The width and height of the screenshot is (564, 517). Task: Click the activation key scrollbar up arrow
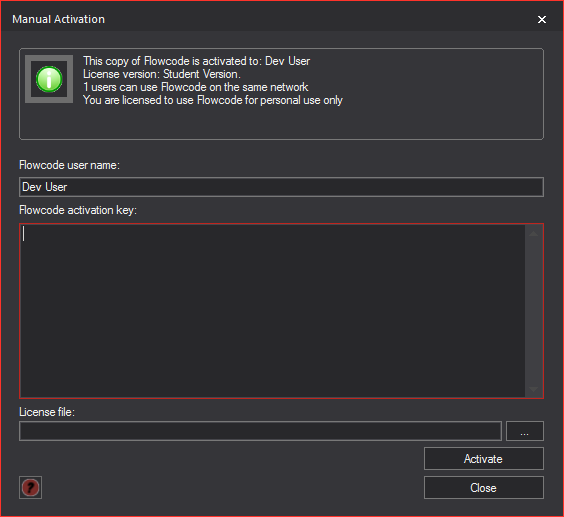click(534, 234)
